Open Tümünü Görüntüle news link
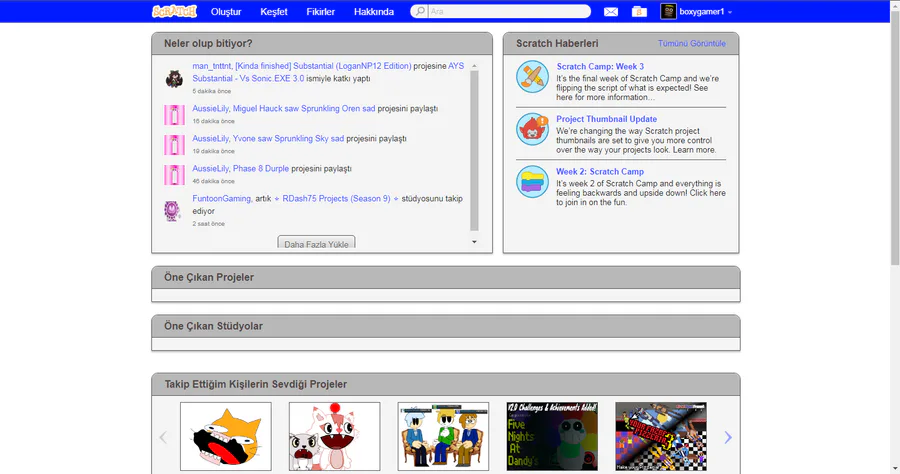900x474 pixels. (692, 44)
